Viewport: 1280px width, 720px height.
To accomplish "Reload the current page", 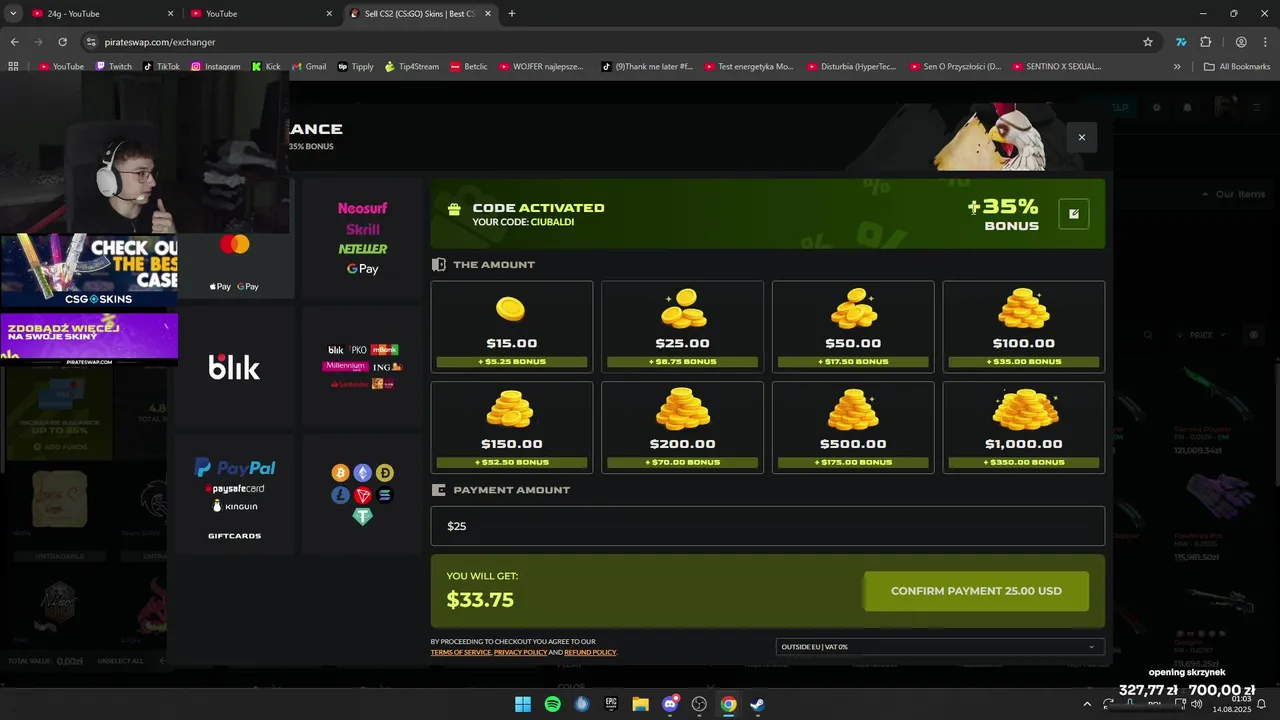I will [x=62, y=42].
